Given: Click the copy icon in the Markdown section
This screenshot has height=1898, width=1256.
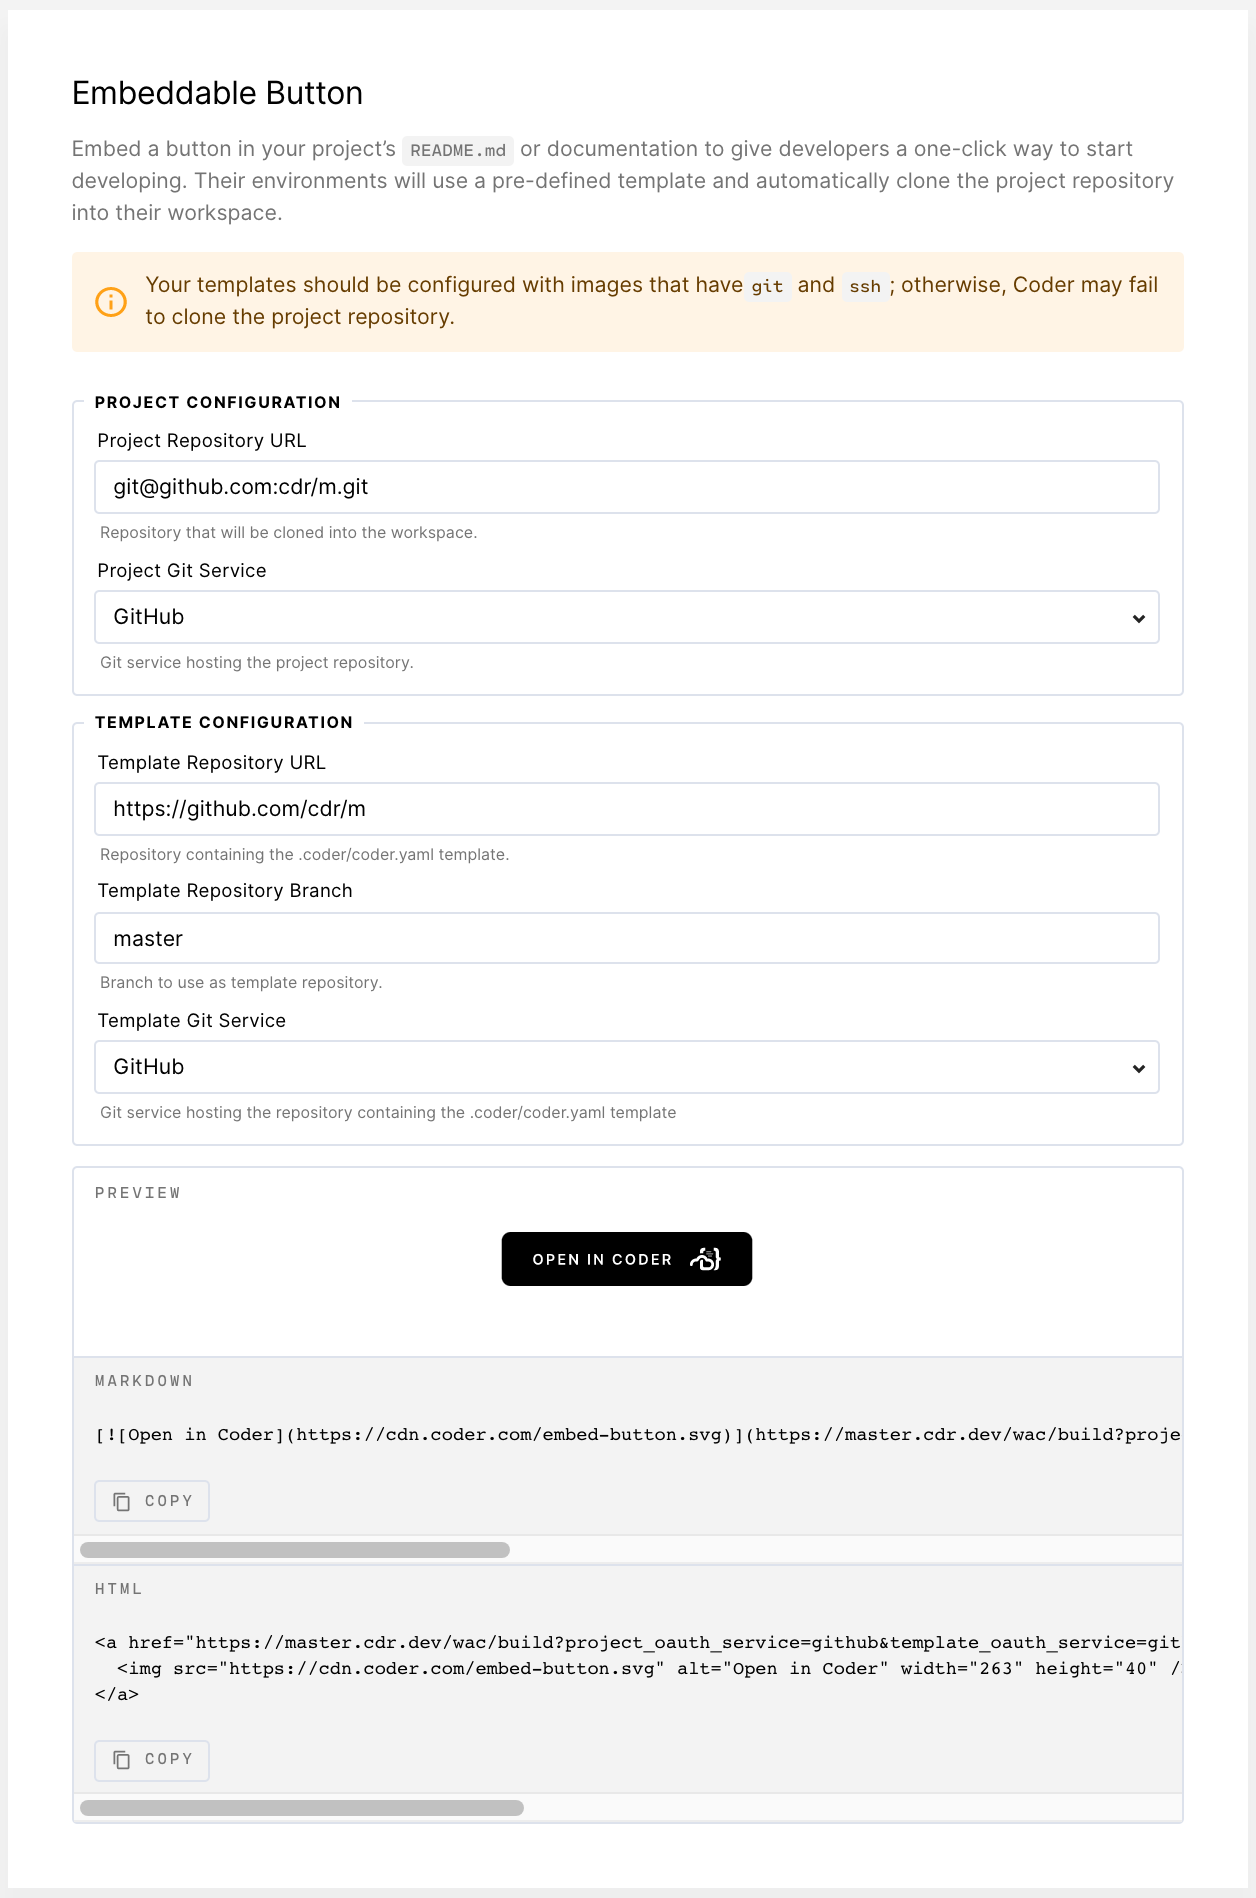Looking at the screenshot, I should [x=122, y=1500].
